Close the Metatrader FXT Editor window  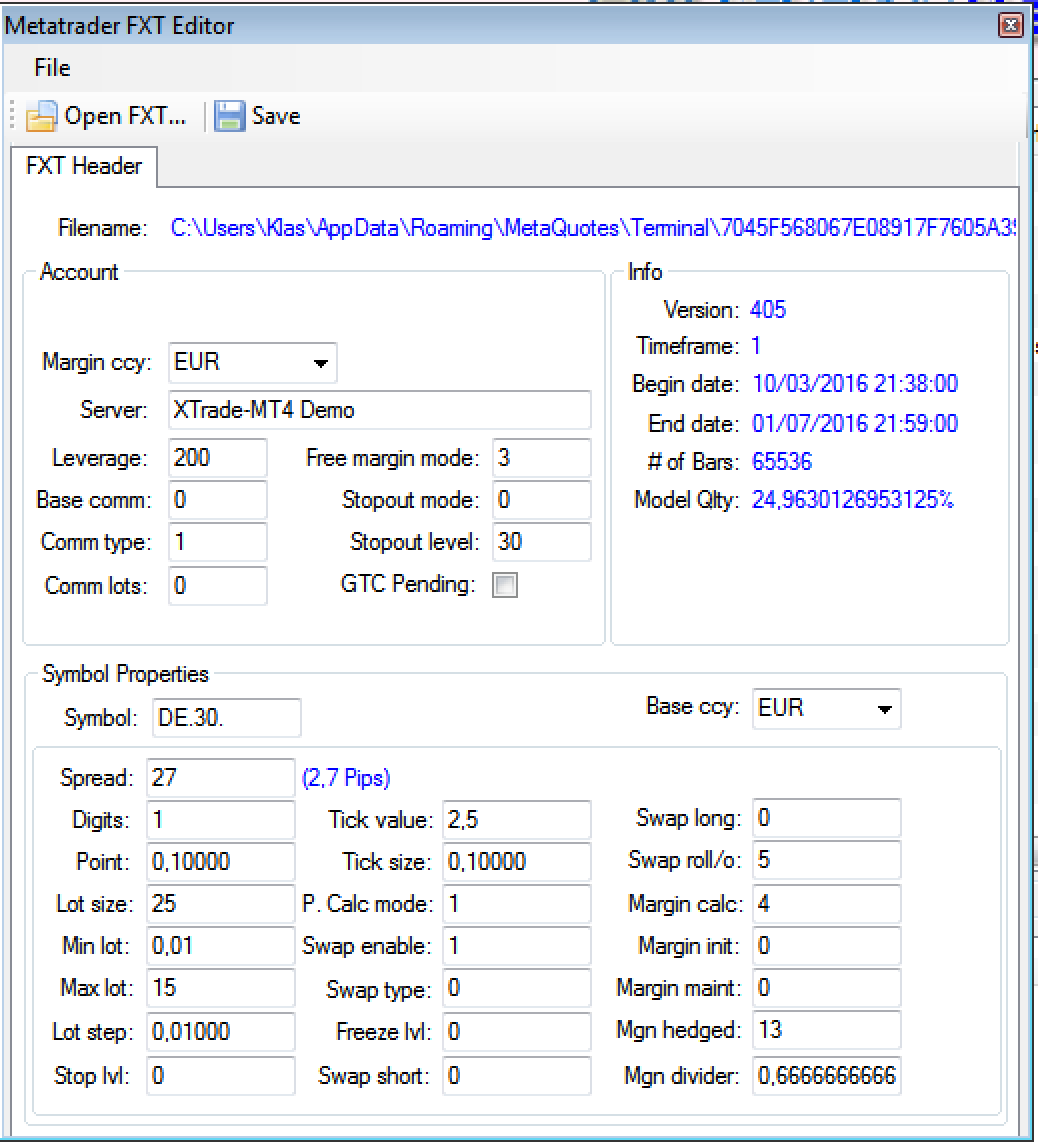(x=1010, y=26)
